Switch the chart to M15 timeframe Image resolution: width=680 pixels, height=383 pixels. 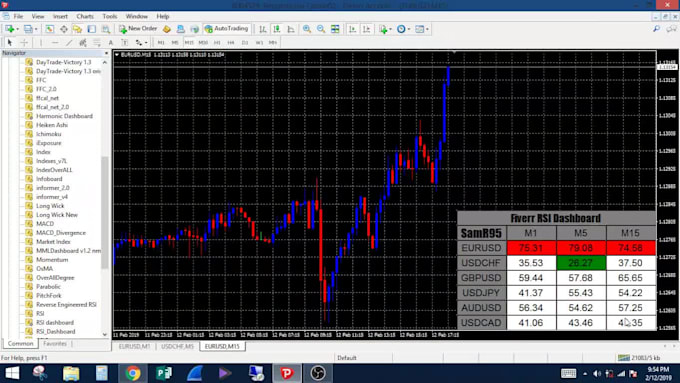(189, 43)
